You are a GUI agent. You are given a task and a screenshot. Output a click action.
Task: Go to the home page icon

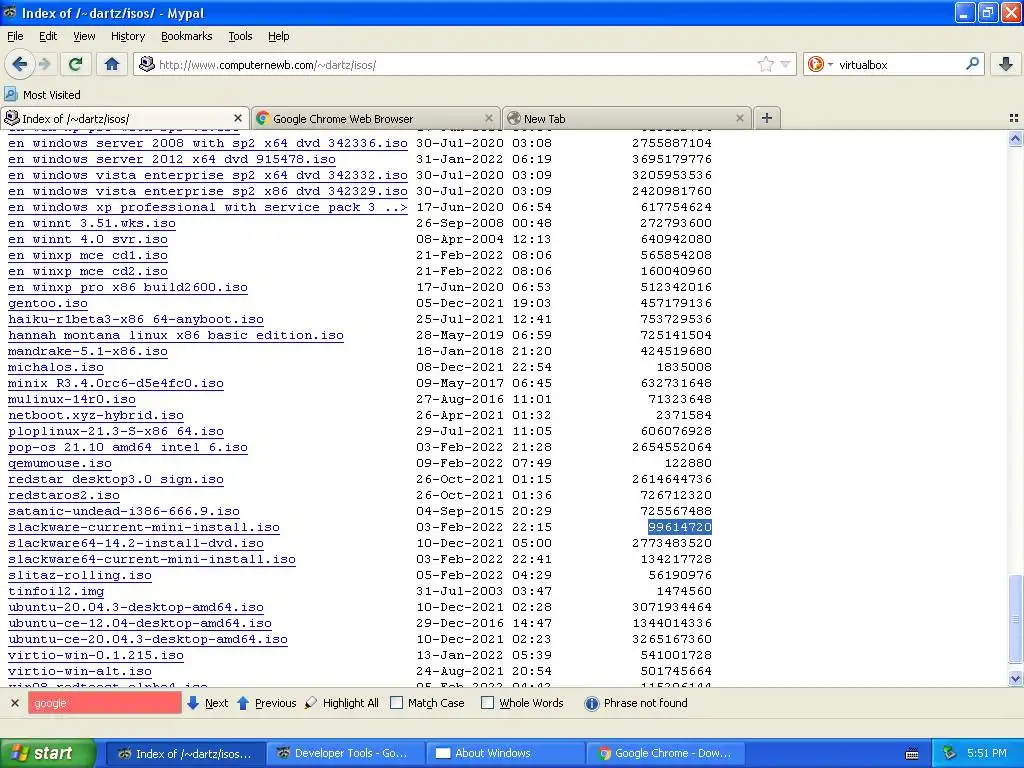tap(112, 64)
